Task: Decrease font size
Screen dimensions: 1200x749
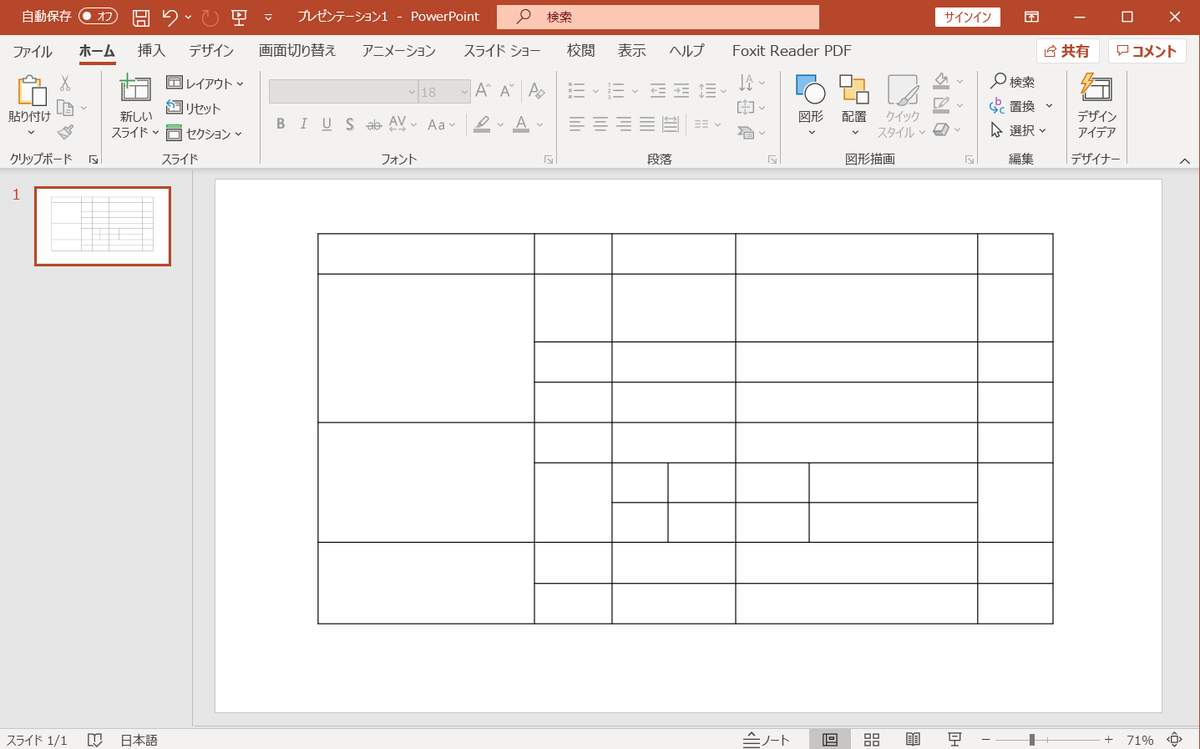Action: point(507,91)
